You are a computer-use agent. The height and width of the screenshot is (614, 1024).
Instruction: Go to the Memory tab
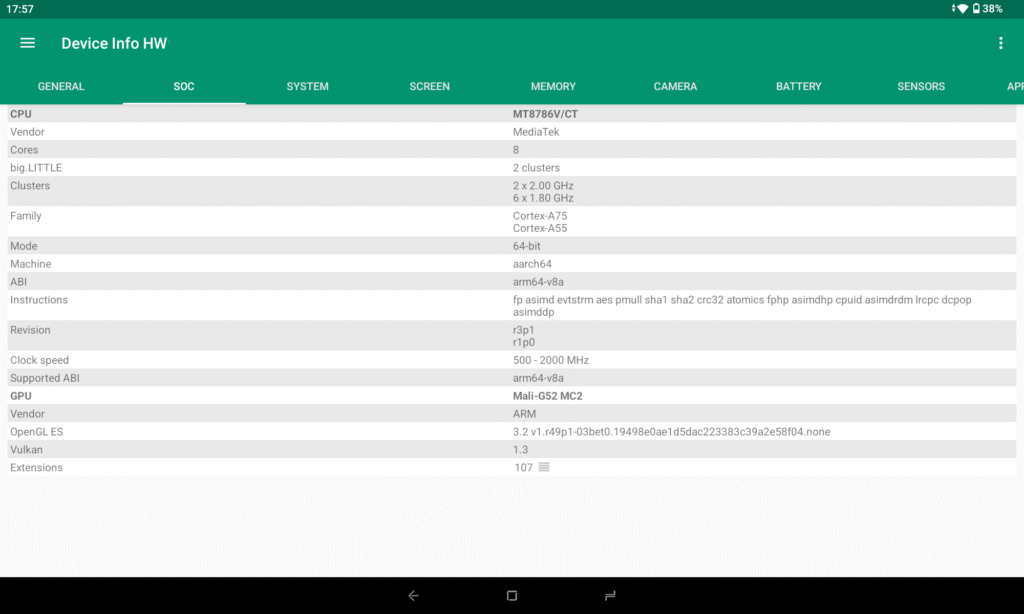point(553,87)
